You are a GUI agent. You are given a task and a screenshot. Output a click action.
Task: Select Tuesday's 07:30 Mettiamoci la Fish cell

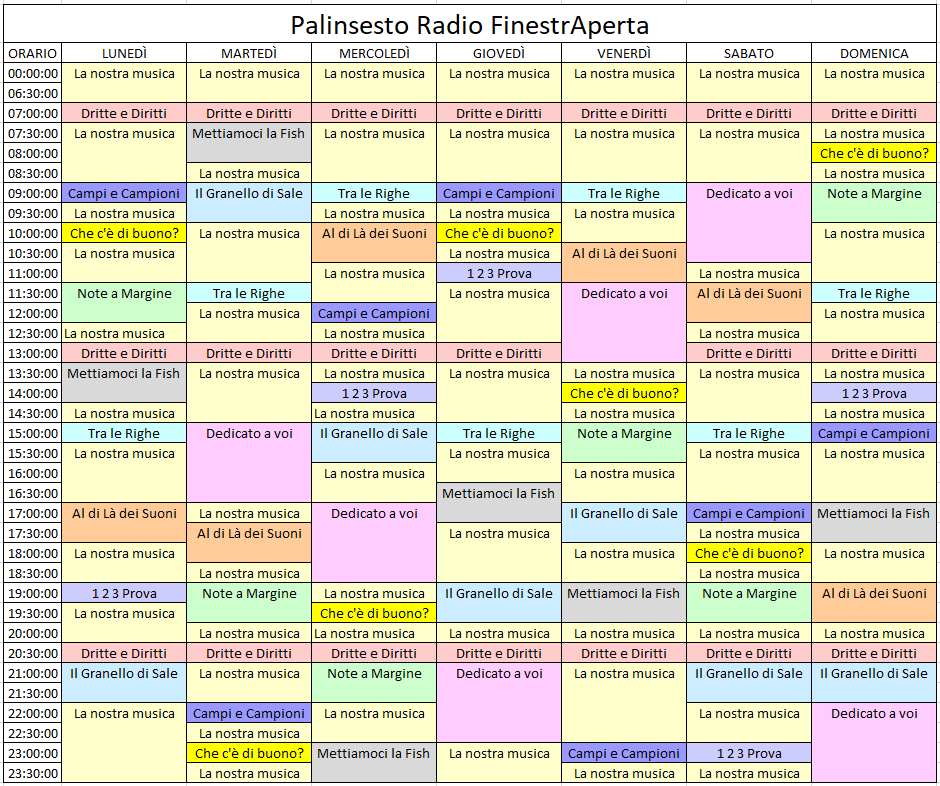(x=249, y=143)
